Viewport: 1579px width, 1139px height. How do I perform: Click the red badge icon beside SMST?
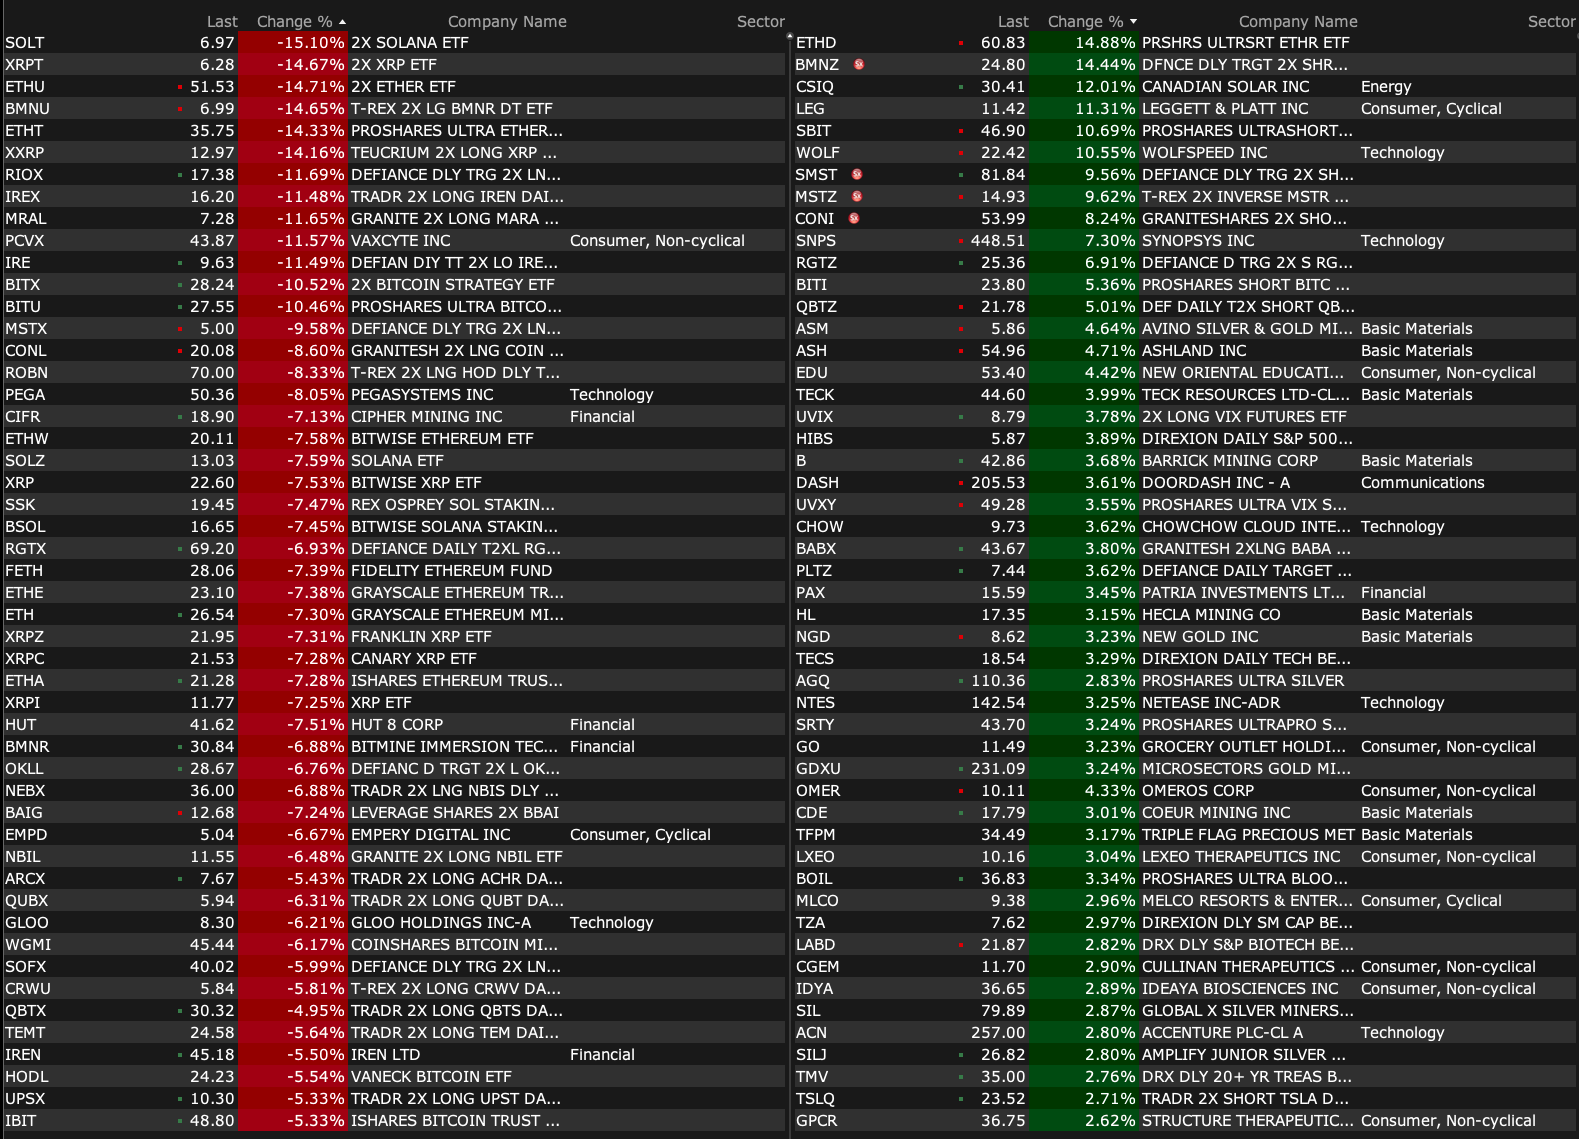[x=857, y=175]
